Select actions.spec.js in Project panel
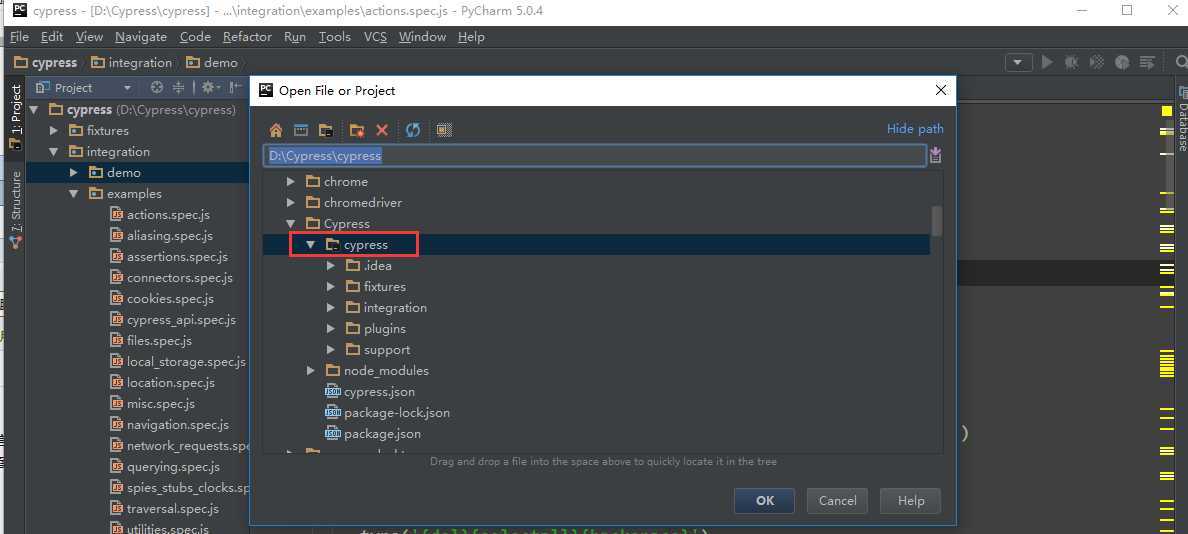Image resolution: width=1188 pixels, height=534 pixels. (160, 215)
